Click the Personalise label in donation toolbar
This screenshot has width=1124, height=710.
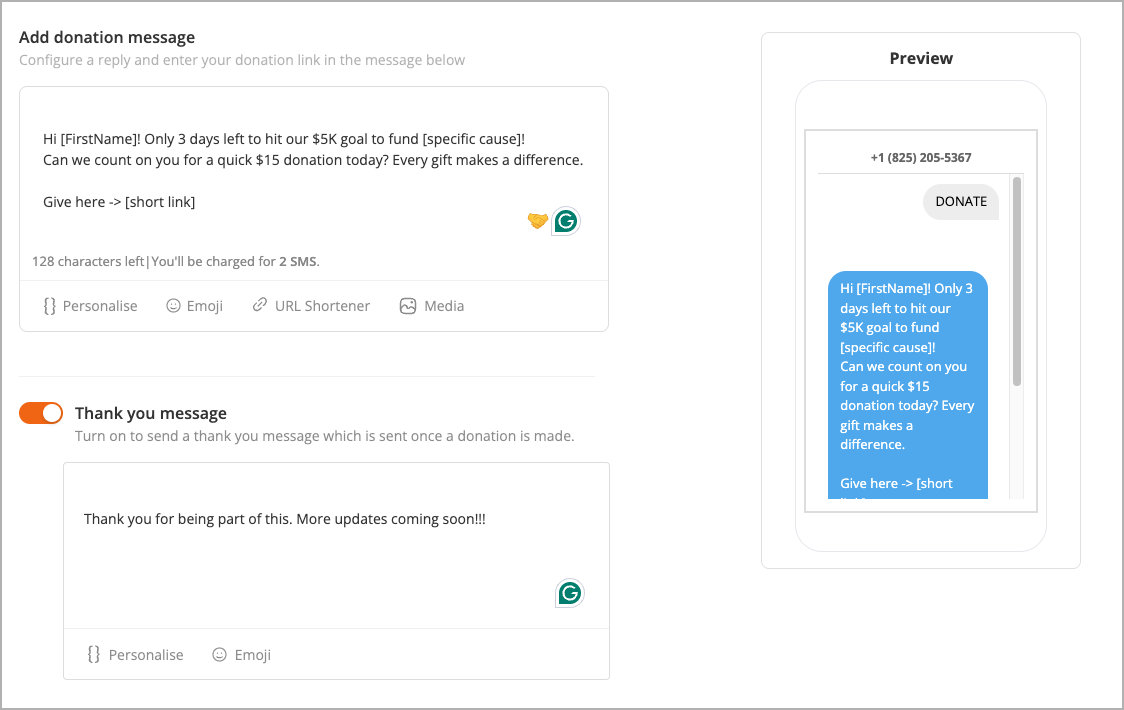point(100,306)
